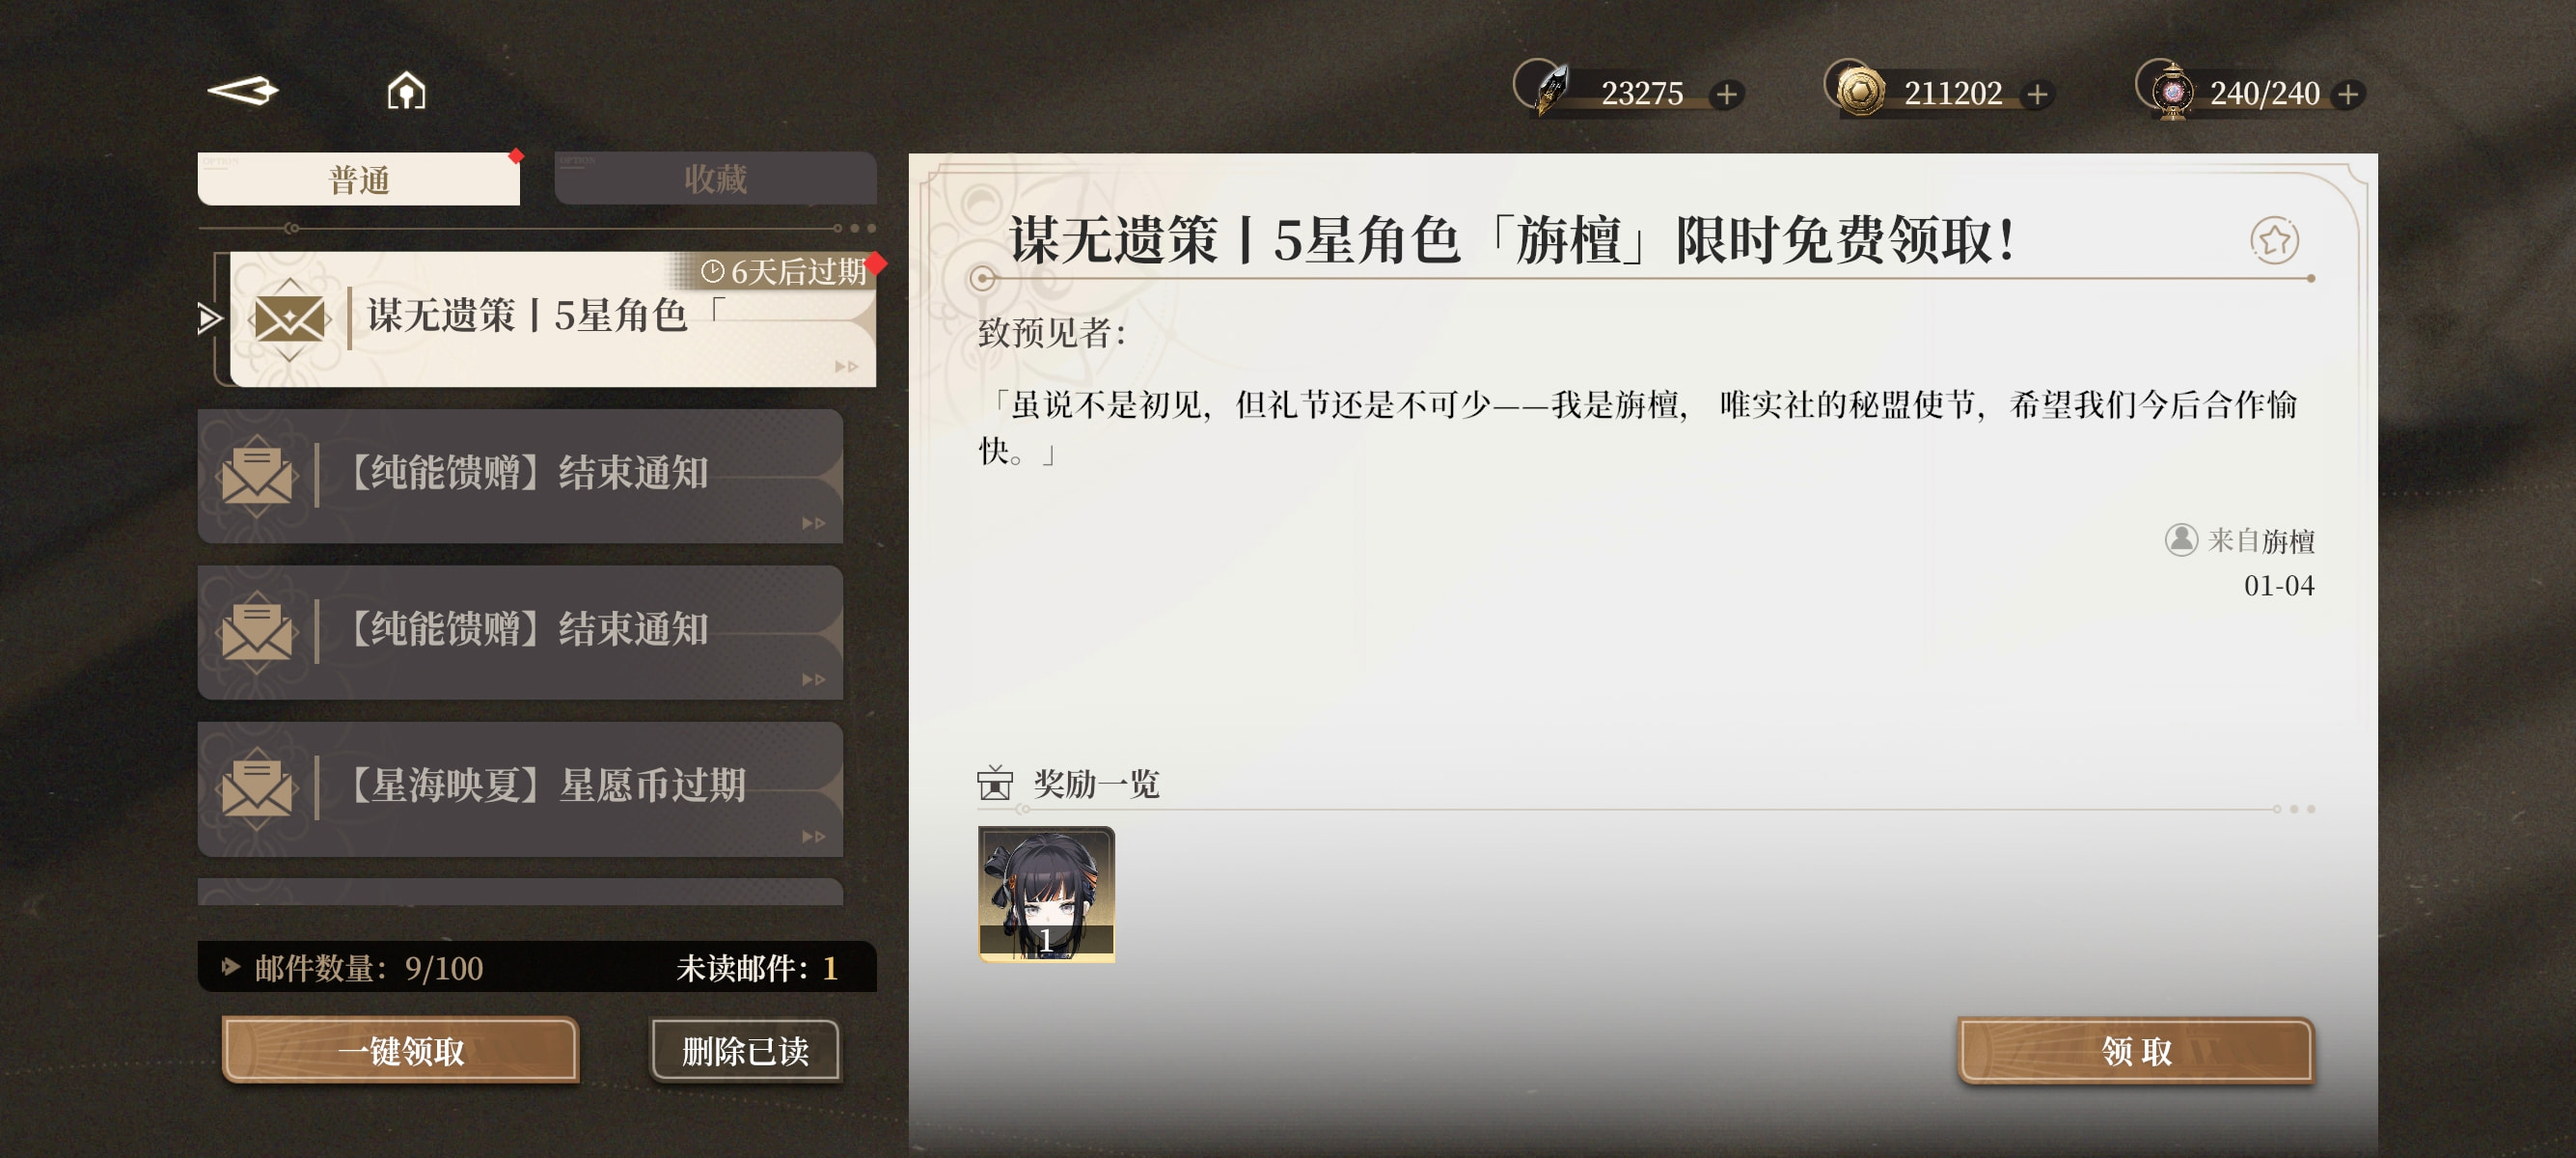Image resolution: width=2576 pixels, height=1158 pixels.
Task: Add more feather currency with plus
Action: (x=1726, y=94)
